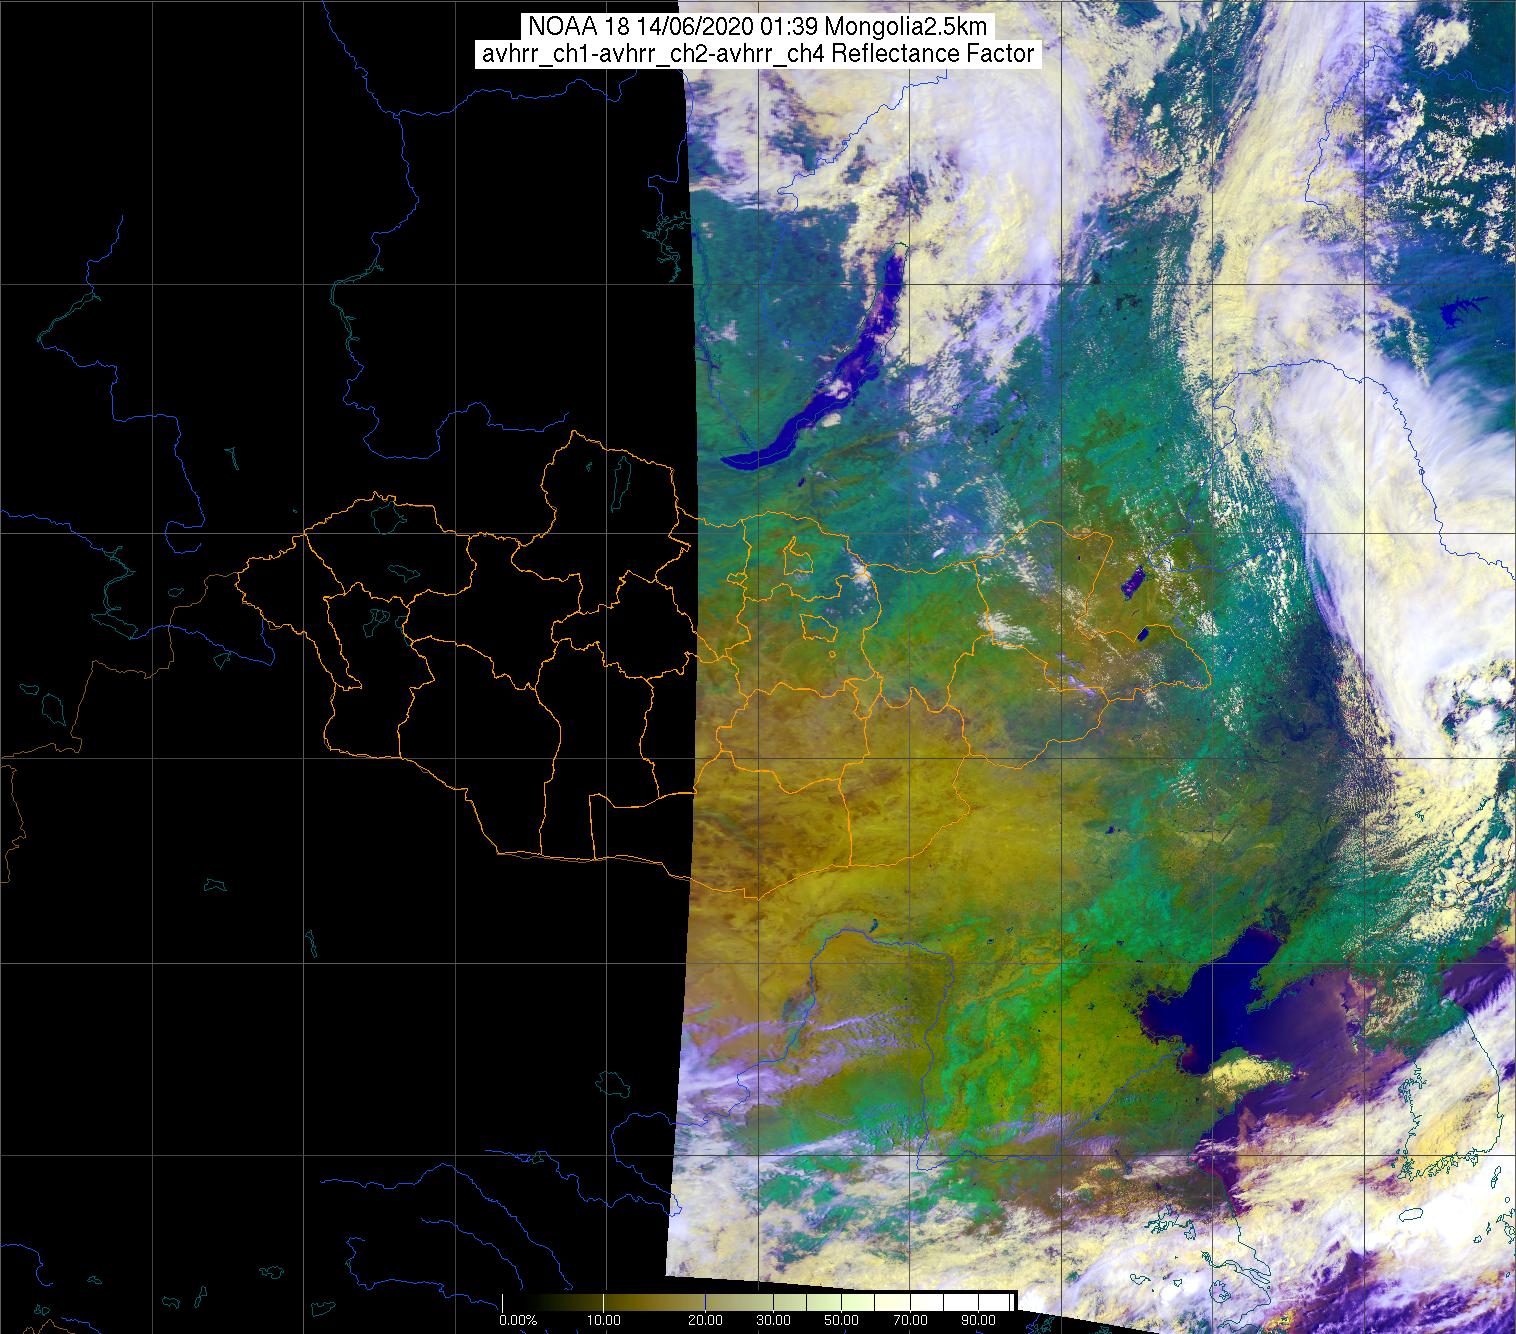Click the "70.00" color scale label
Screen dimensions: 1516x1334
tap(909, 1321)
